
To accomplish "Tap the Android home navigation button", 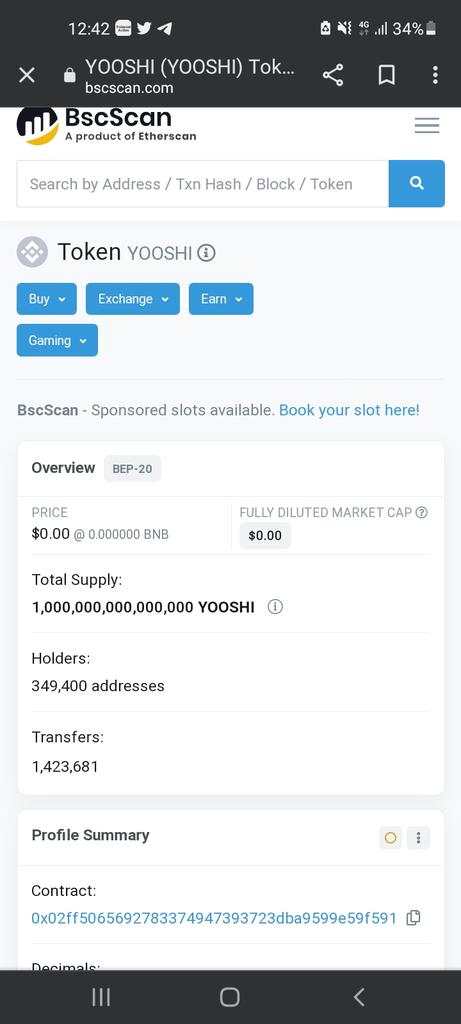I will coord(230,997).
